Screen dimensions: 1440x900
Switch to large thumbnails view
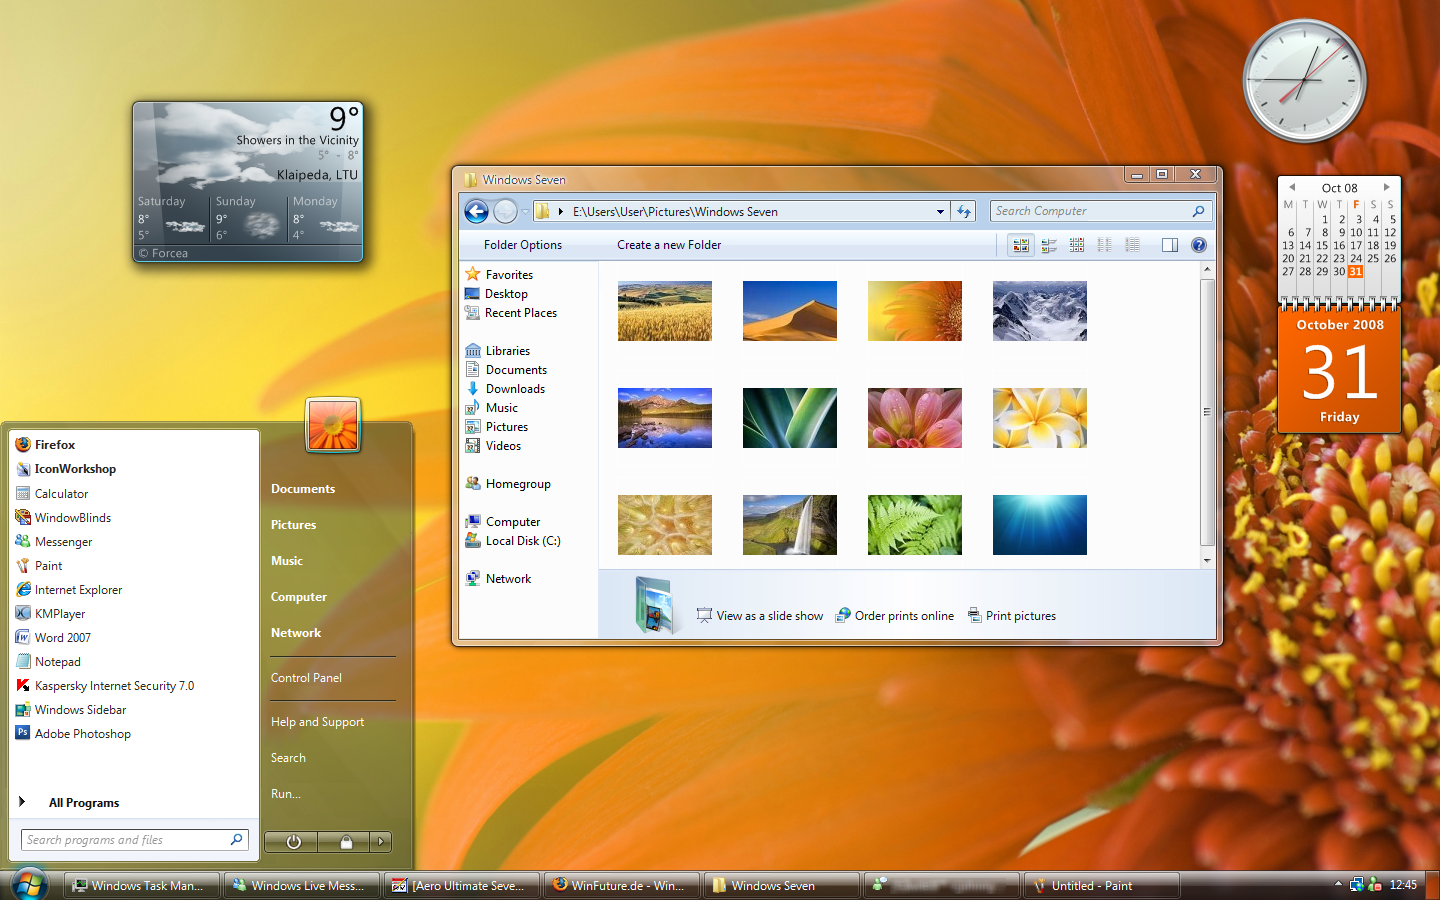(1020, 245)
